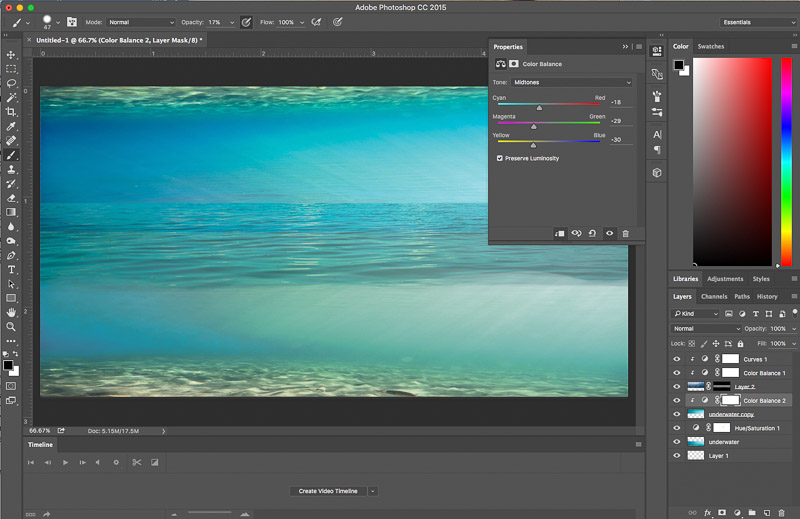Create a new adjustment layer icon
800x519 pixels.
click(737, 512)
